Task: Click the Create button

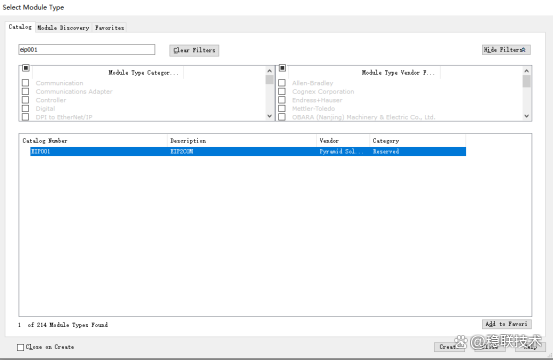Action: 449,347
